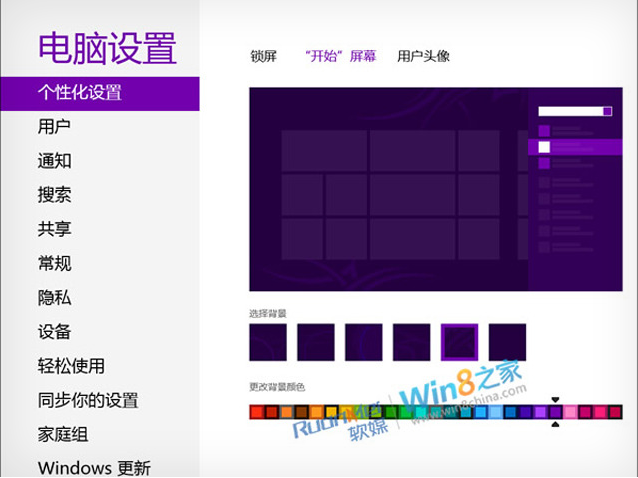This screenshot has height=478, width=638.
Task: Select 同步你的设置 option
Action: coord(88,400)
